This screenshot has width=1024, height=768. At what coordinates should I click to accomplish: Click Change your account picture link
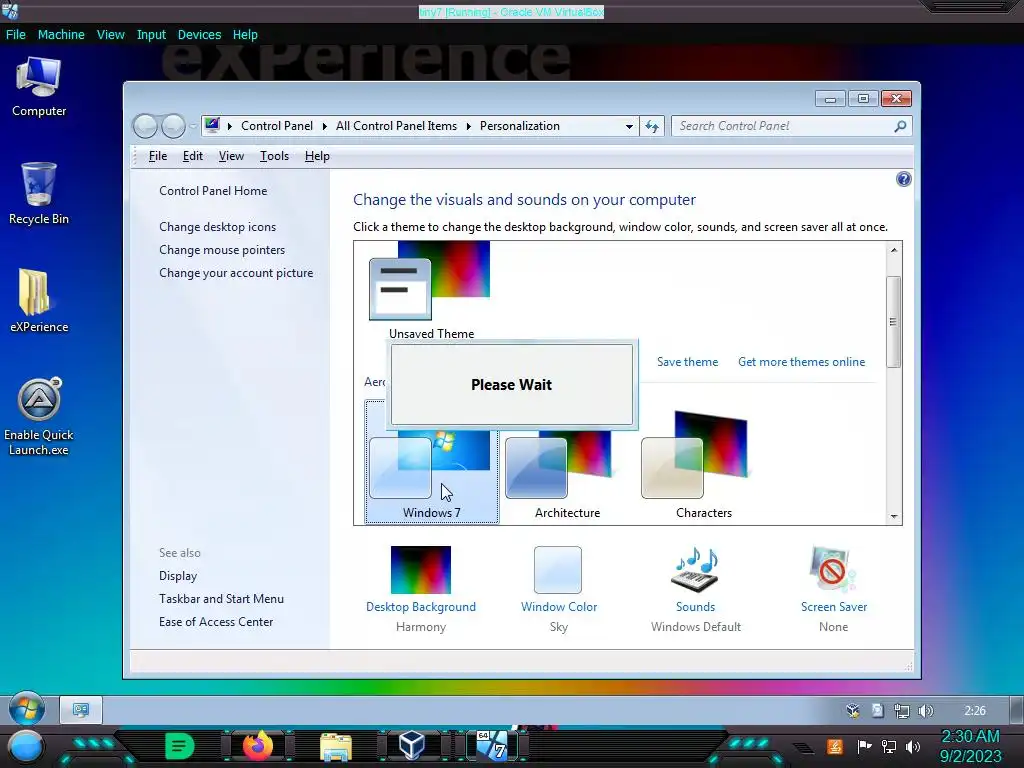pos(236,273)
